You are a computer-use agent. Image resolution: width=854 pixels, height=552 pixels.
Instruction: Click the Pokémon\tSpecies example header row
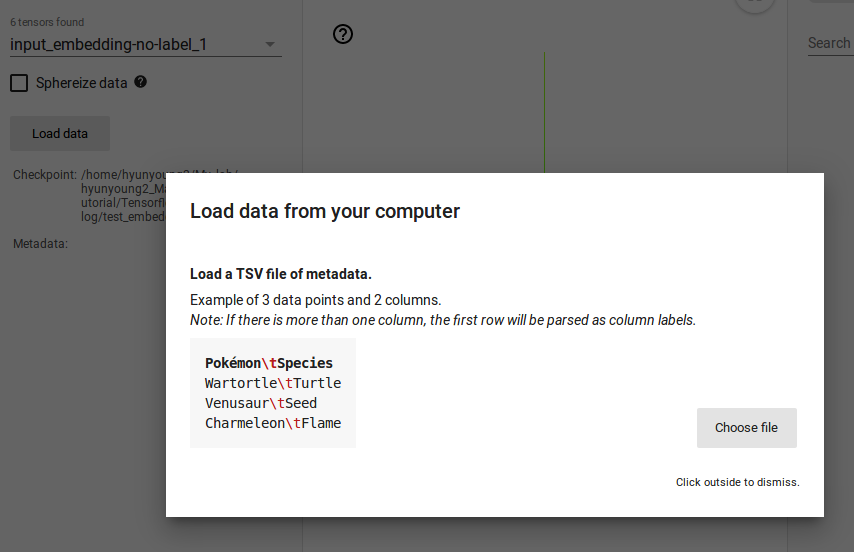click(x=269, y=363)
